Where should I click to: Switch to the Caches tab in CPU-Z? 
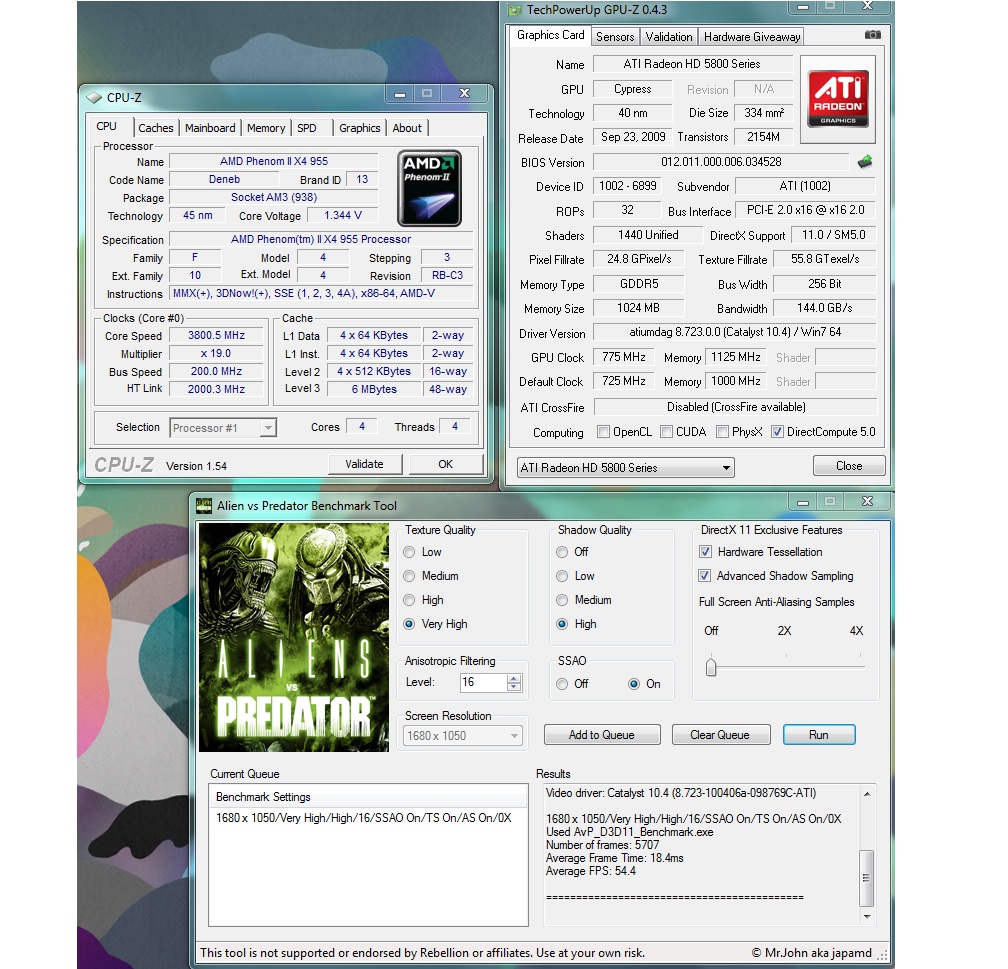coord(156,128)
